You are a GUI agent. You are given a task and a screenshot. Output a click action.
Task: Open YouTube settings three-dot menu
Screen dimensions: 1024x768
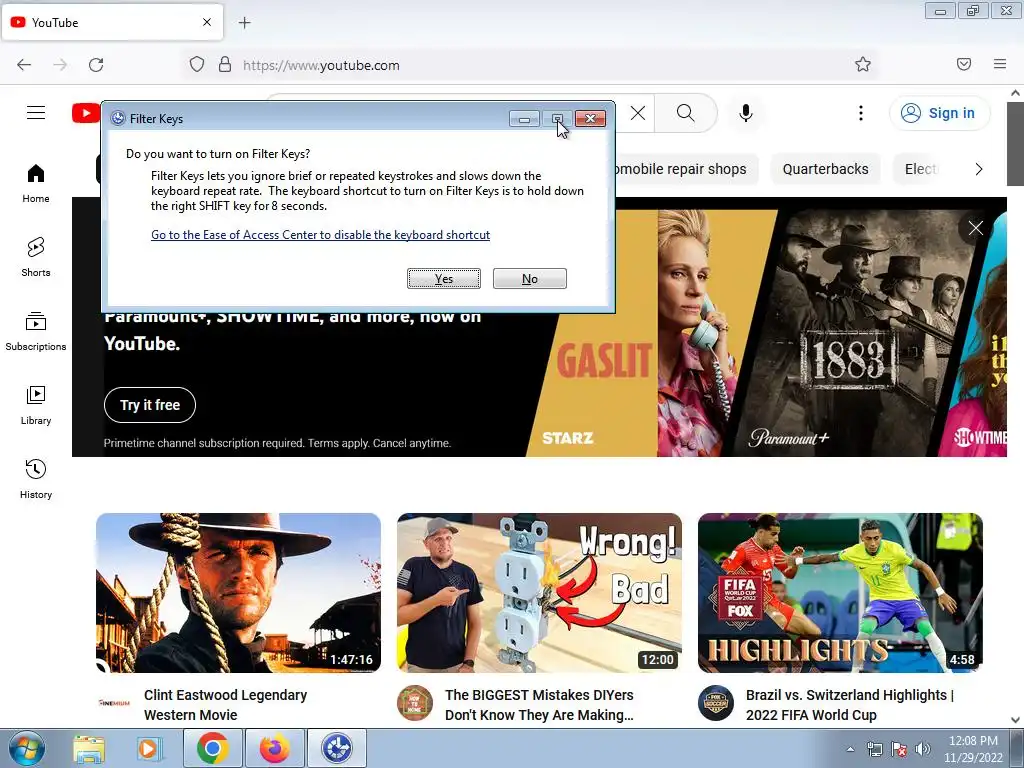pyautogui.click(x=861, y=113)
